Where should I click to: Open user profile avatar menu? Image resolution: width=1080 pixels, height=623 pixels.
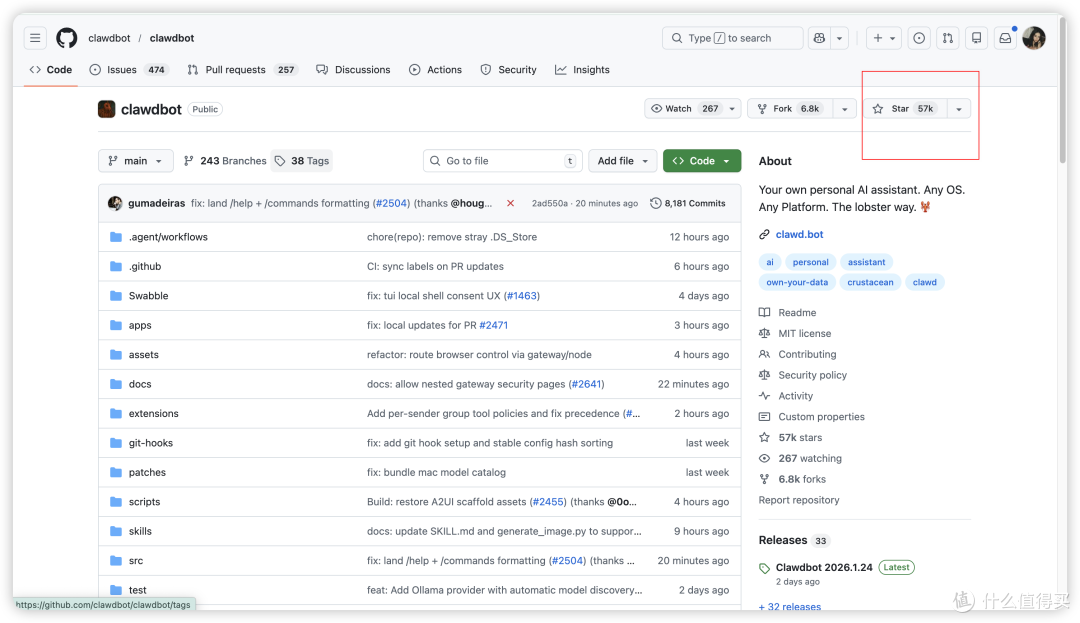1034,38
